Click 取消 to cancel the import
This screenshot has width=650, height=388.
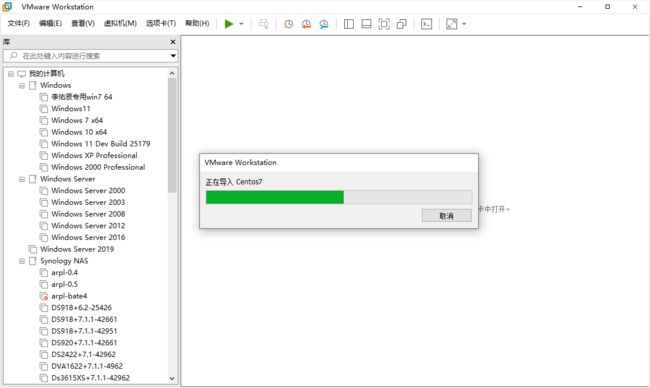click(446, 216)
